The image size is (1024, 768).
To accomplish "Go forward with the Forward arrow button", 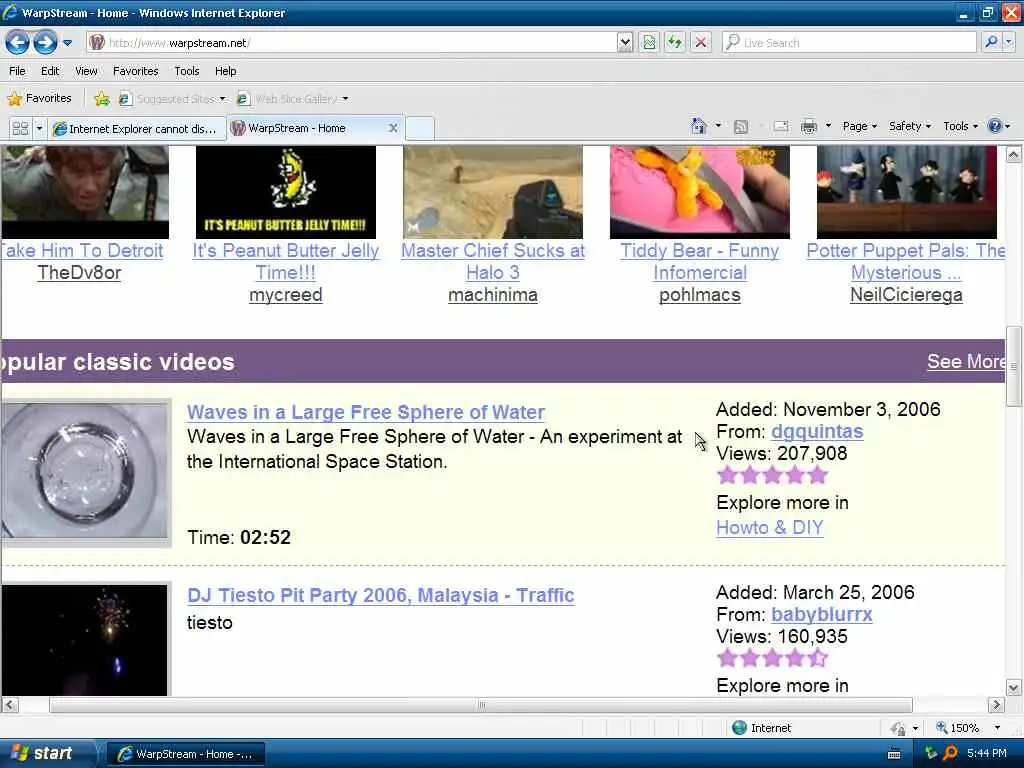I will pos(45,43).
